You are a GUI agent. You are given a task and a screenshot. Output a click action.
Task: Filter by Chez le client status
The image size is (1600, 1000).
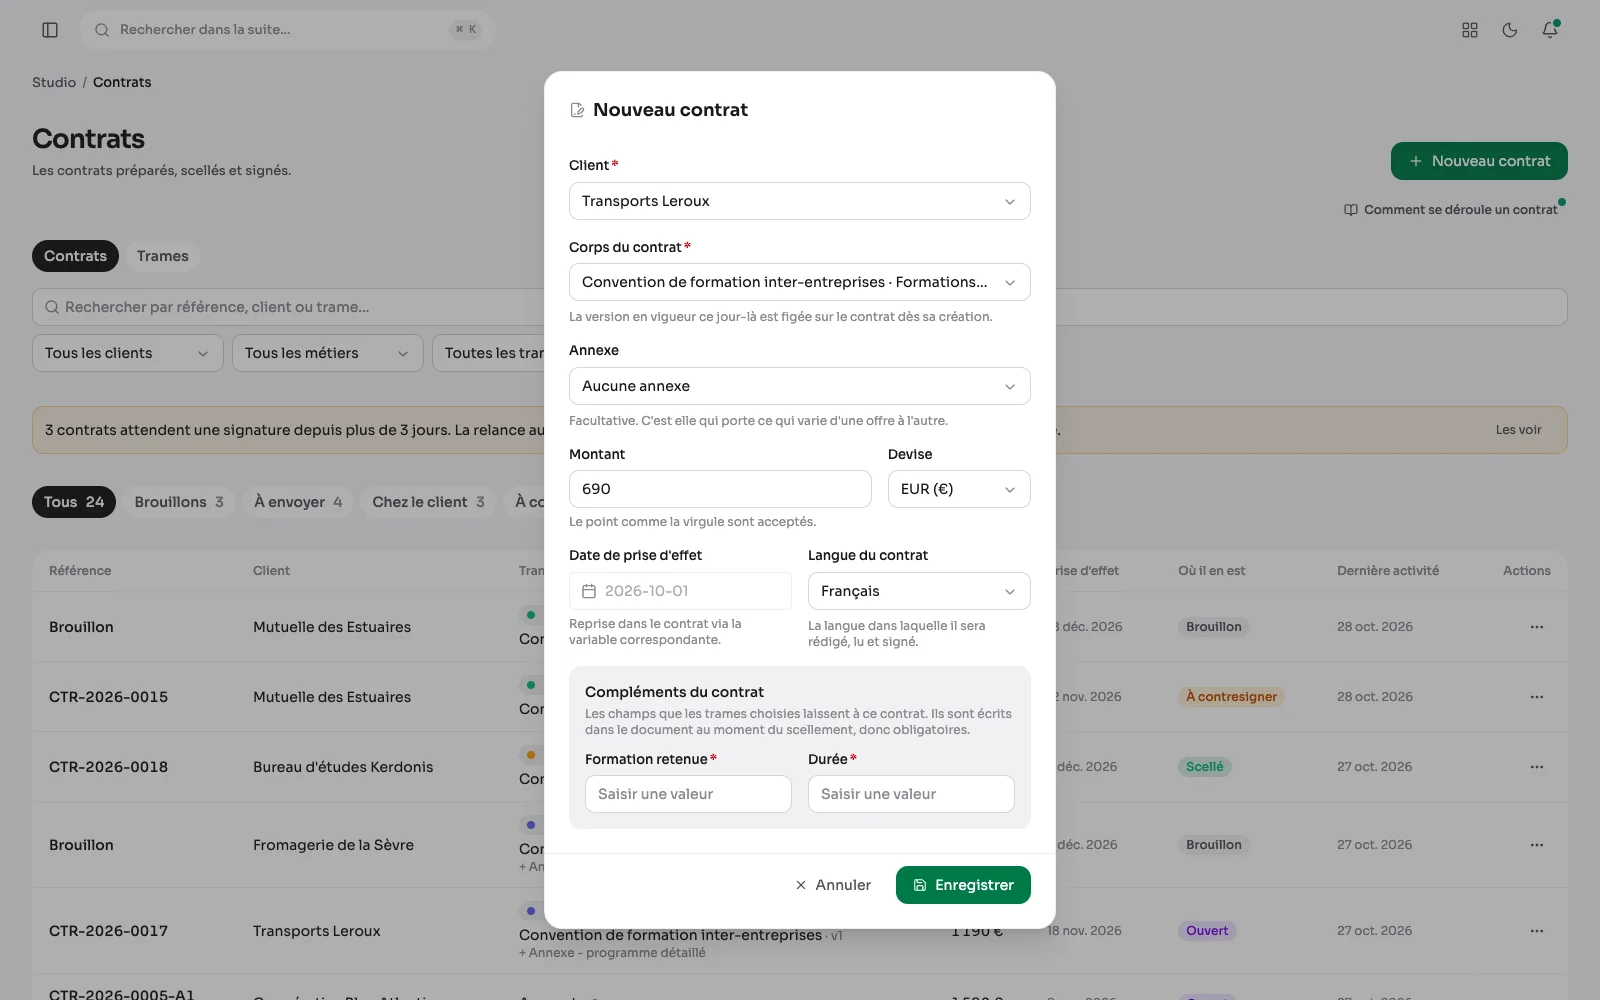[x=428, y=502]
